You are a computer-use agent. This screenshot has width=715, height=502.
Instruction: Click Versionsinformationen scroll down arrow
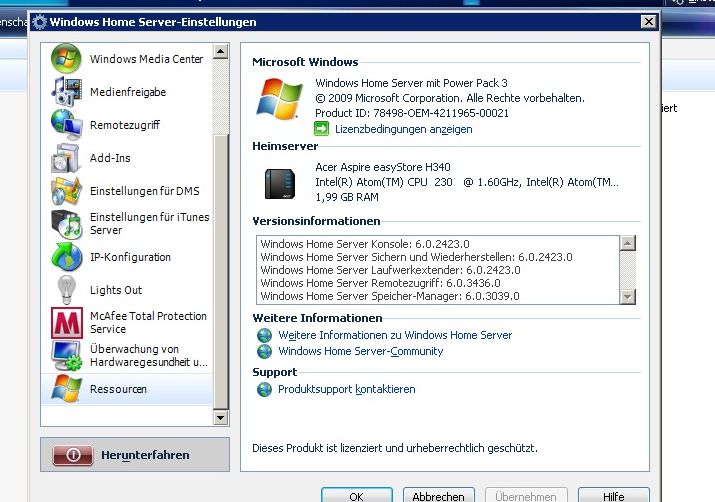[628, 297]
